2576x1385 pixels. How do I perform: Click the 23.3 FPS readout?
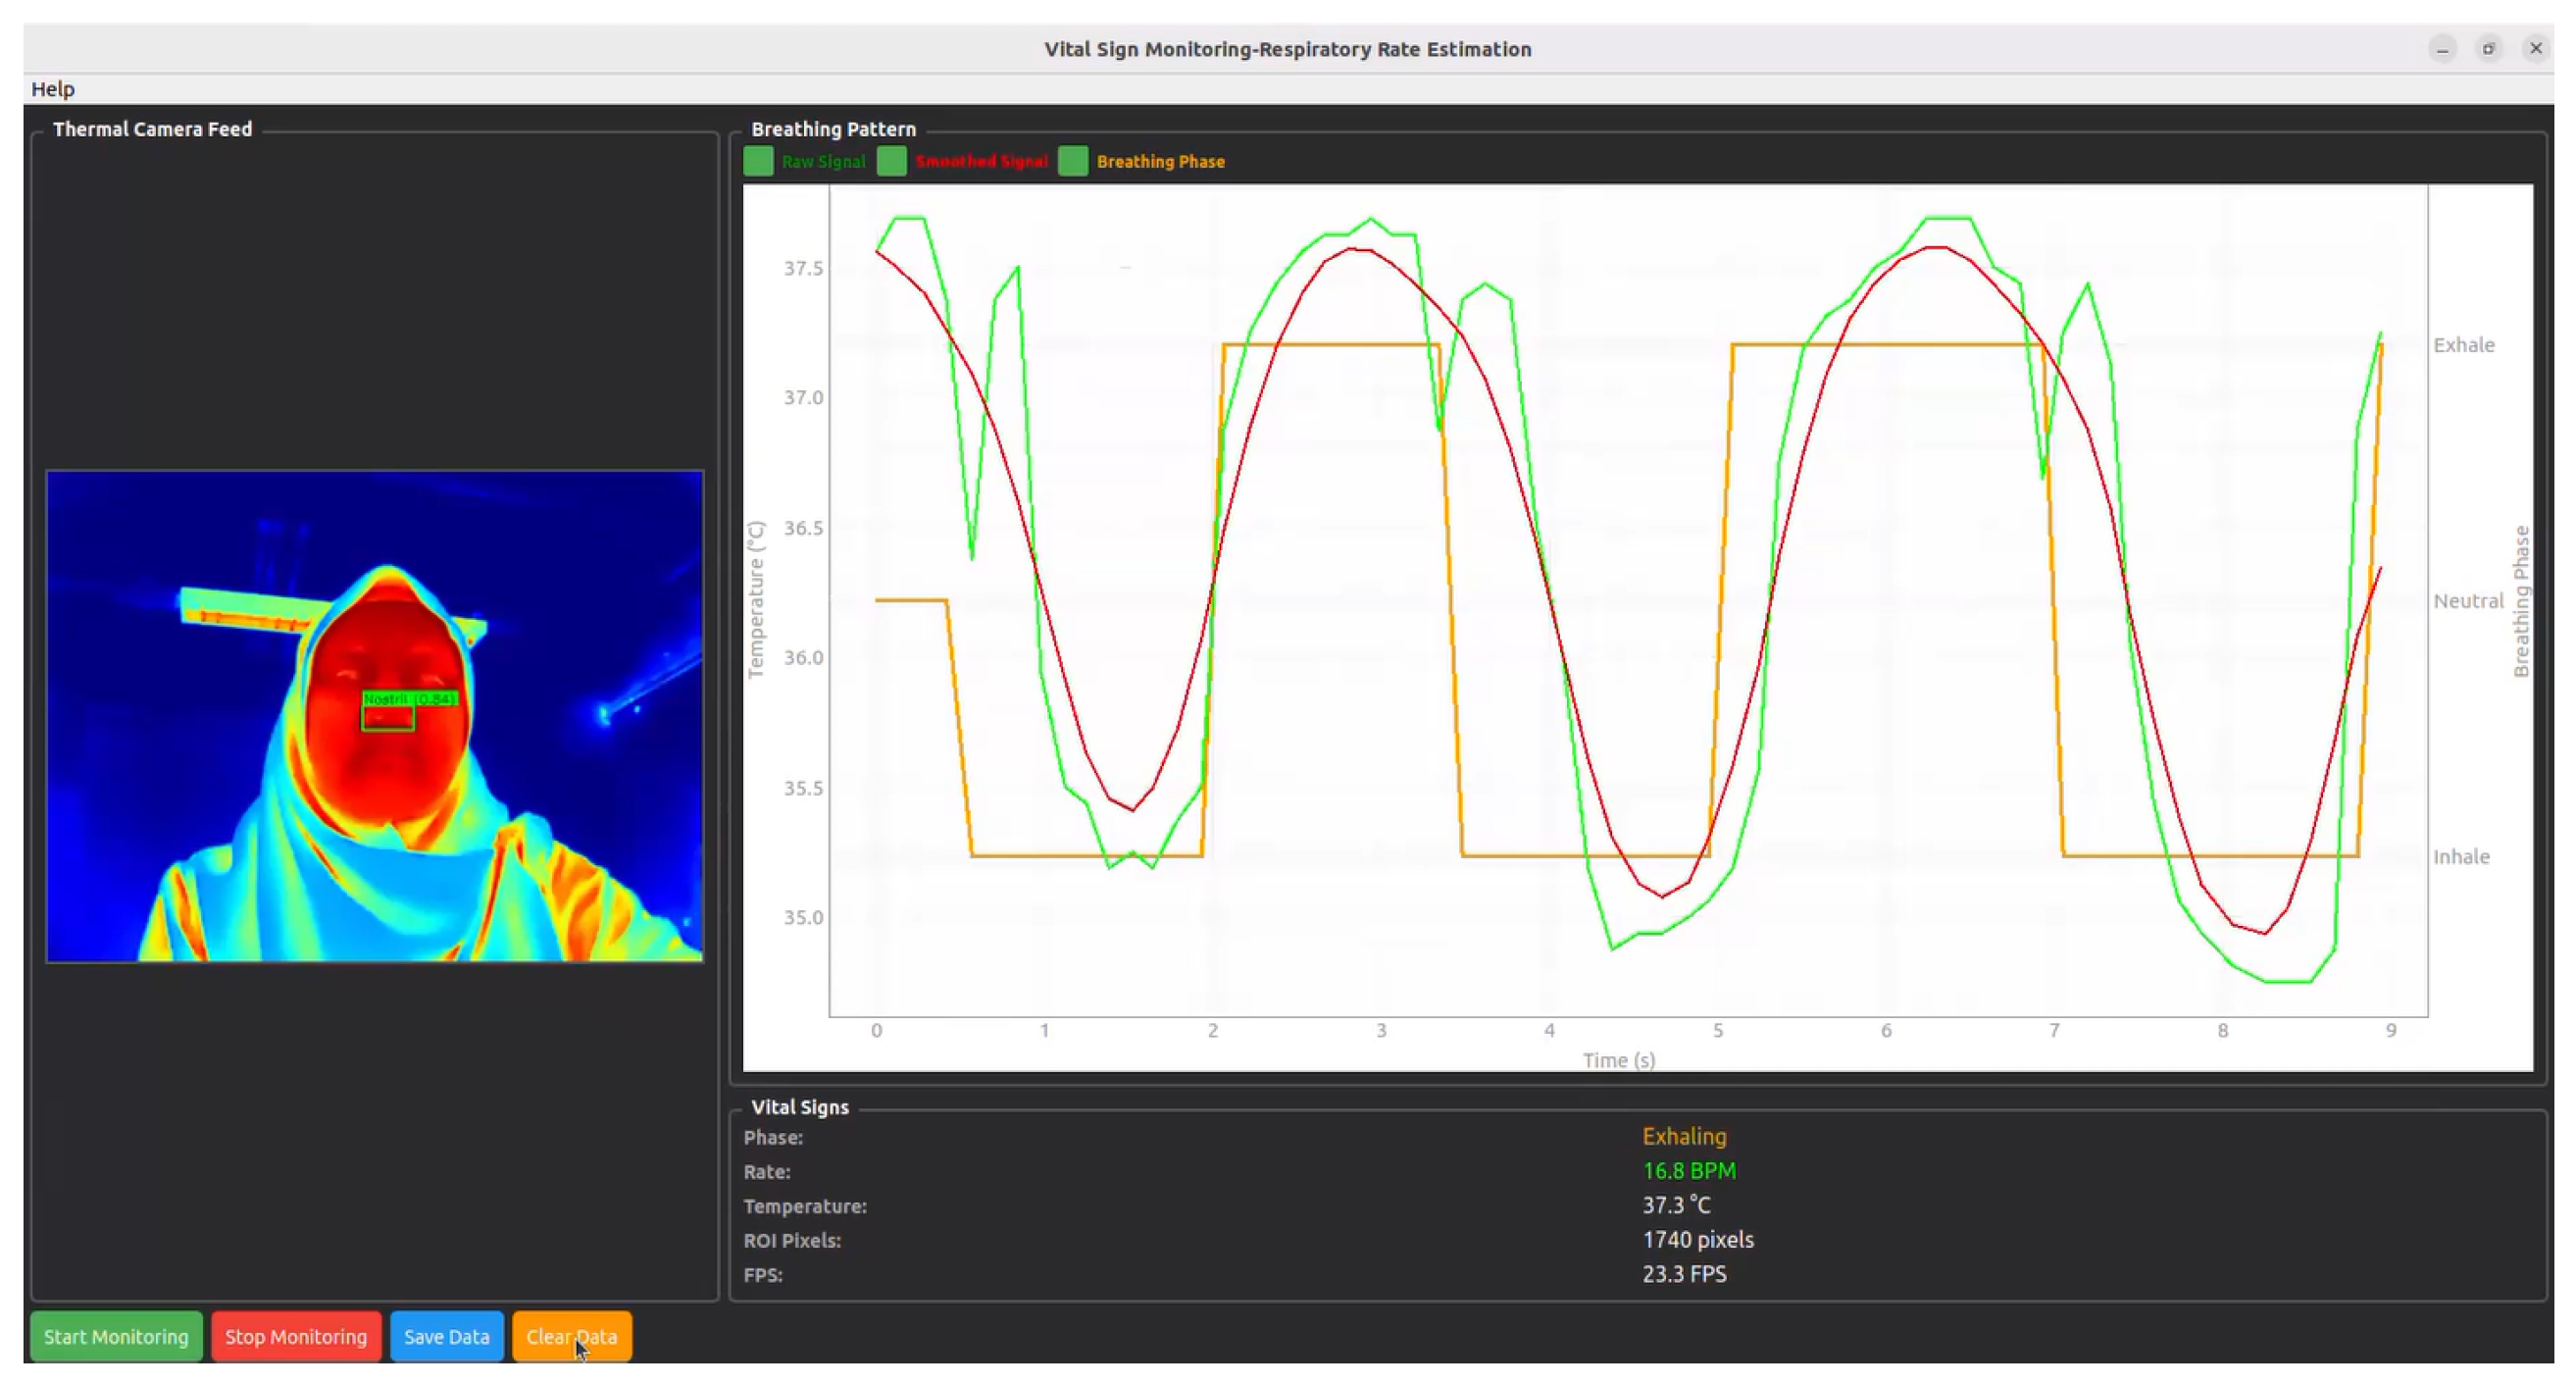(1684, 1273)
